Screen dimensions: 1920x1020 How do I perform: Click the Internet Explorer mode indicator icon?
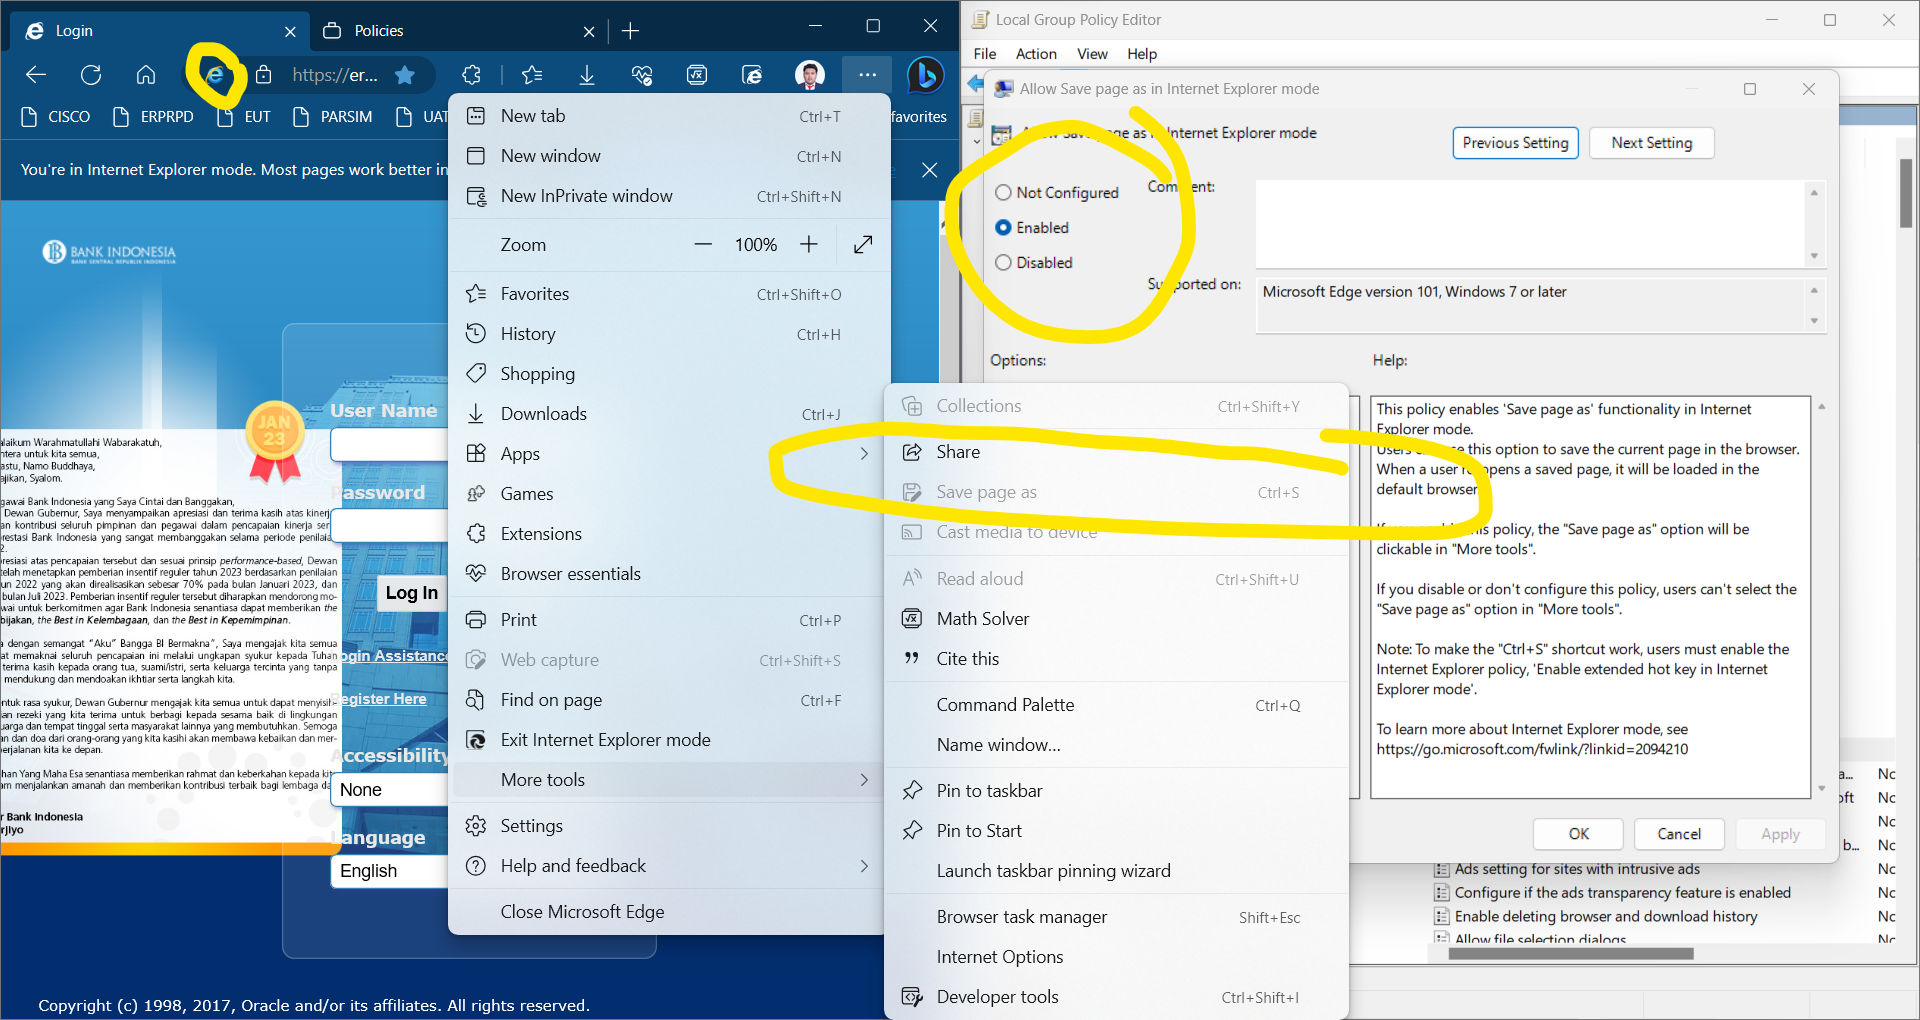(214, 75)
